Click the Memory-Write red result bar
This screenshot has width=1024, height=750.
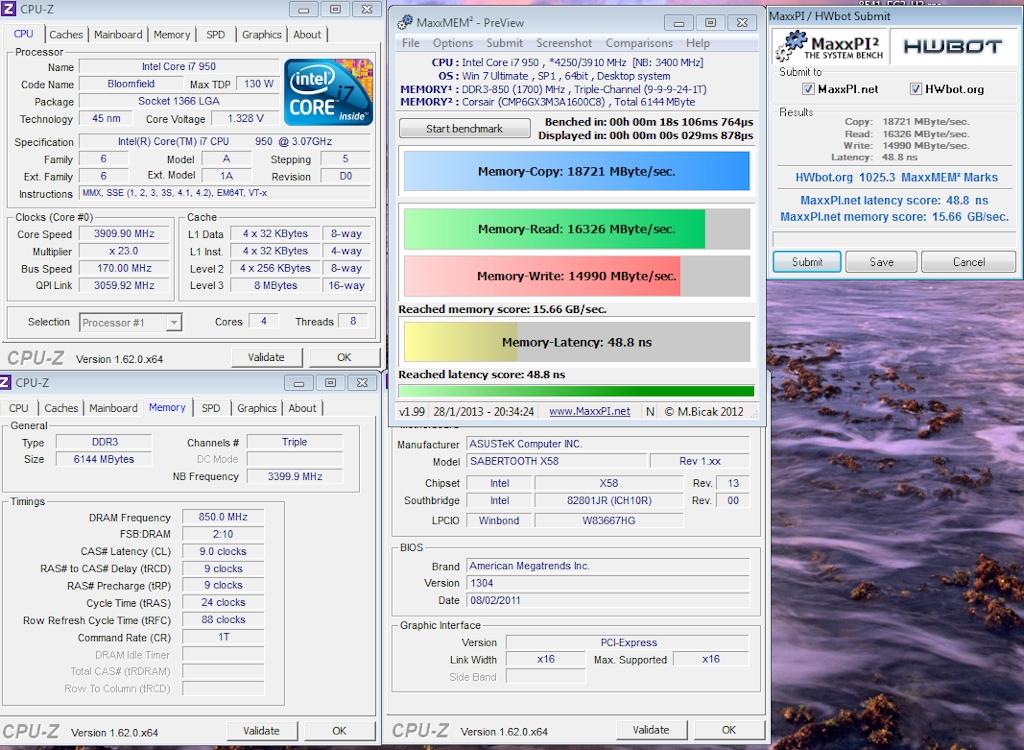(577, 276)
